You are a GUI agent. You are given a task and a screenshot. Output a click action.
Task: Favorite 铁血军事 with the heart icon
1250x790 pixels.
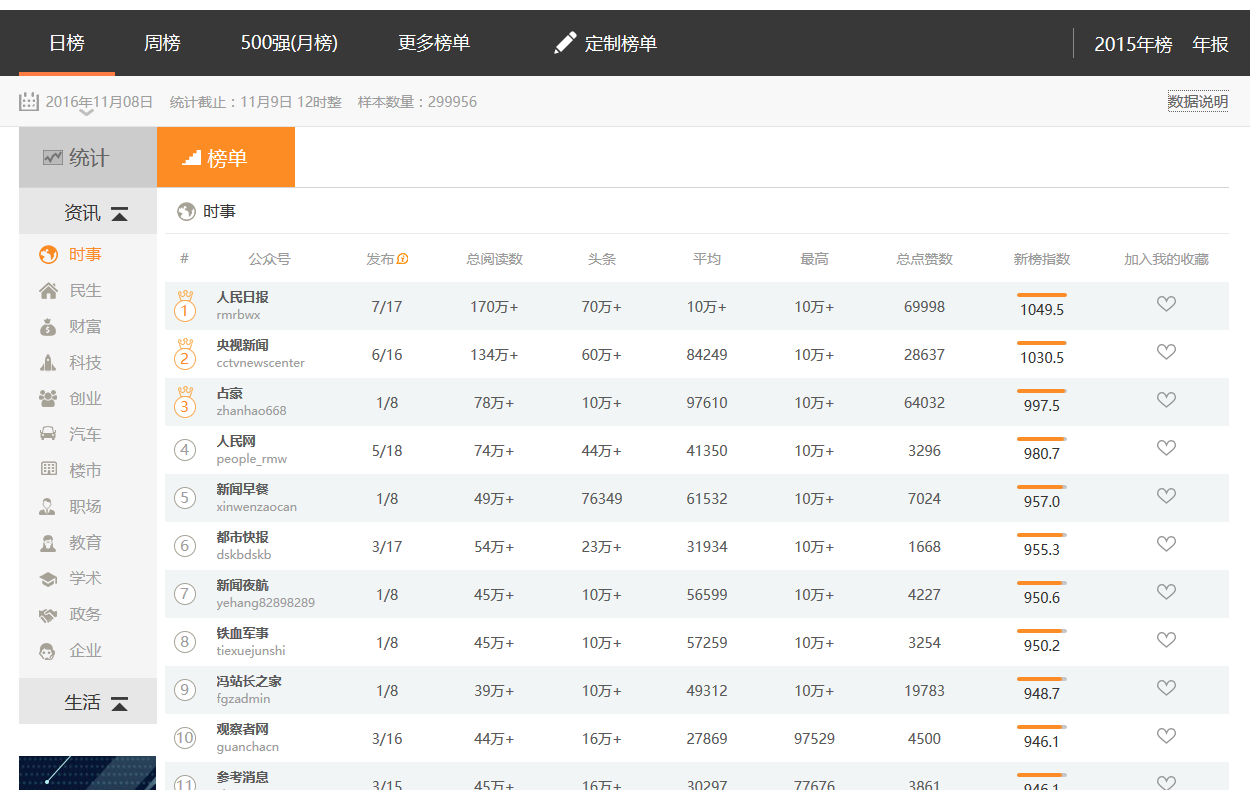(1166, 640)
